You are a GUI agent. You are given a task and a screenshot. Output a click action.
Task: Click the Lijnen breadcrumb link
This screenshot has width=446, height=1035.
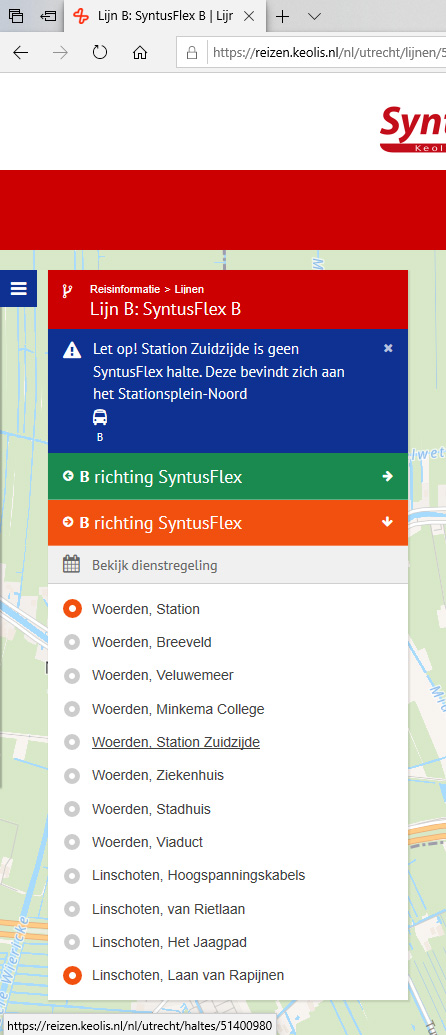189,289
